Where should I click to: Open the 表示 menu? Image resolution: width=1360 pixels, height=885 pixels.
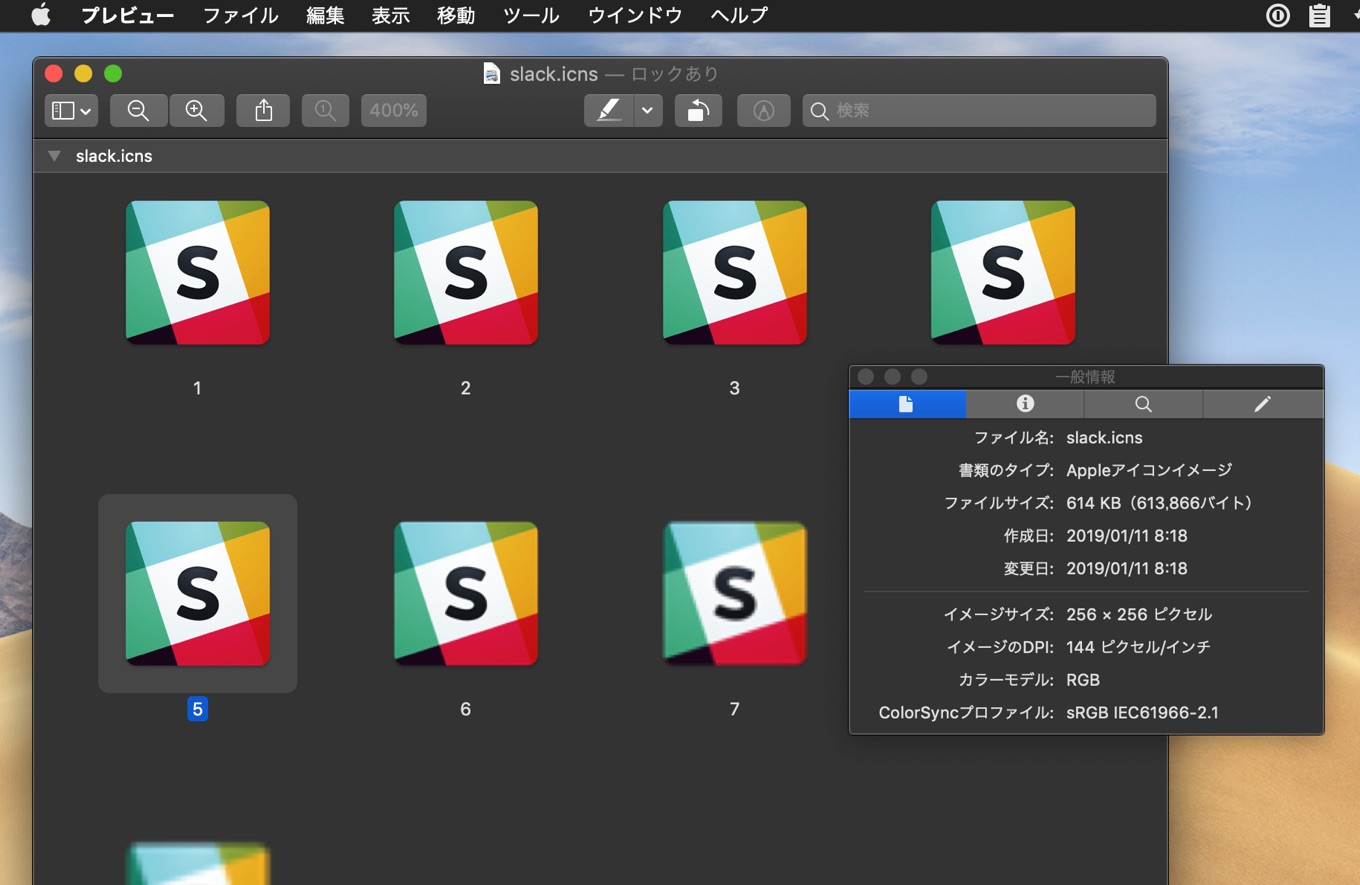tap(391, 15)
